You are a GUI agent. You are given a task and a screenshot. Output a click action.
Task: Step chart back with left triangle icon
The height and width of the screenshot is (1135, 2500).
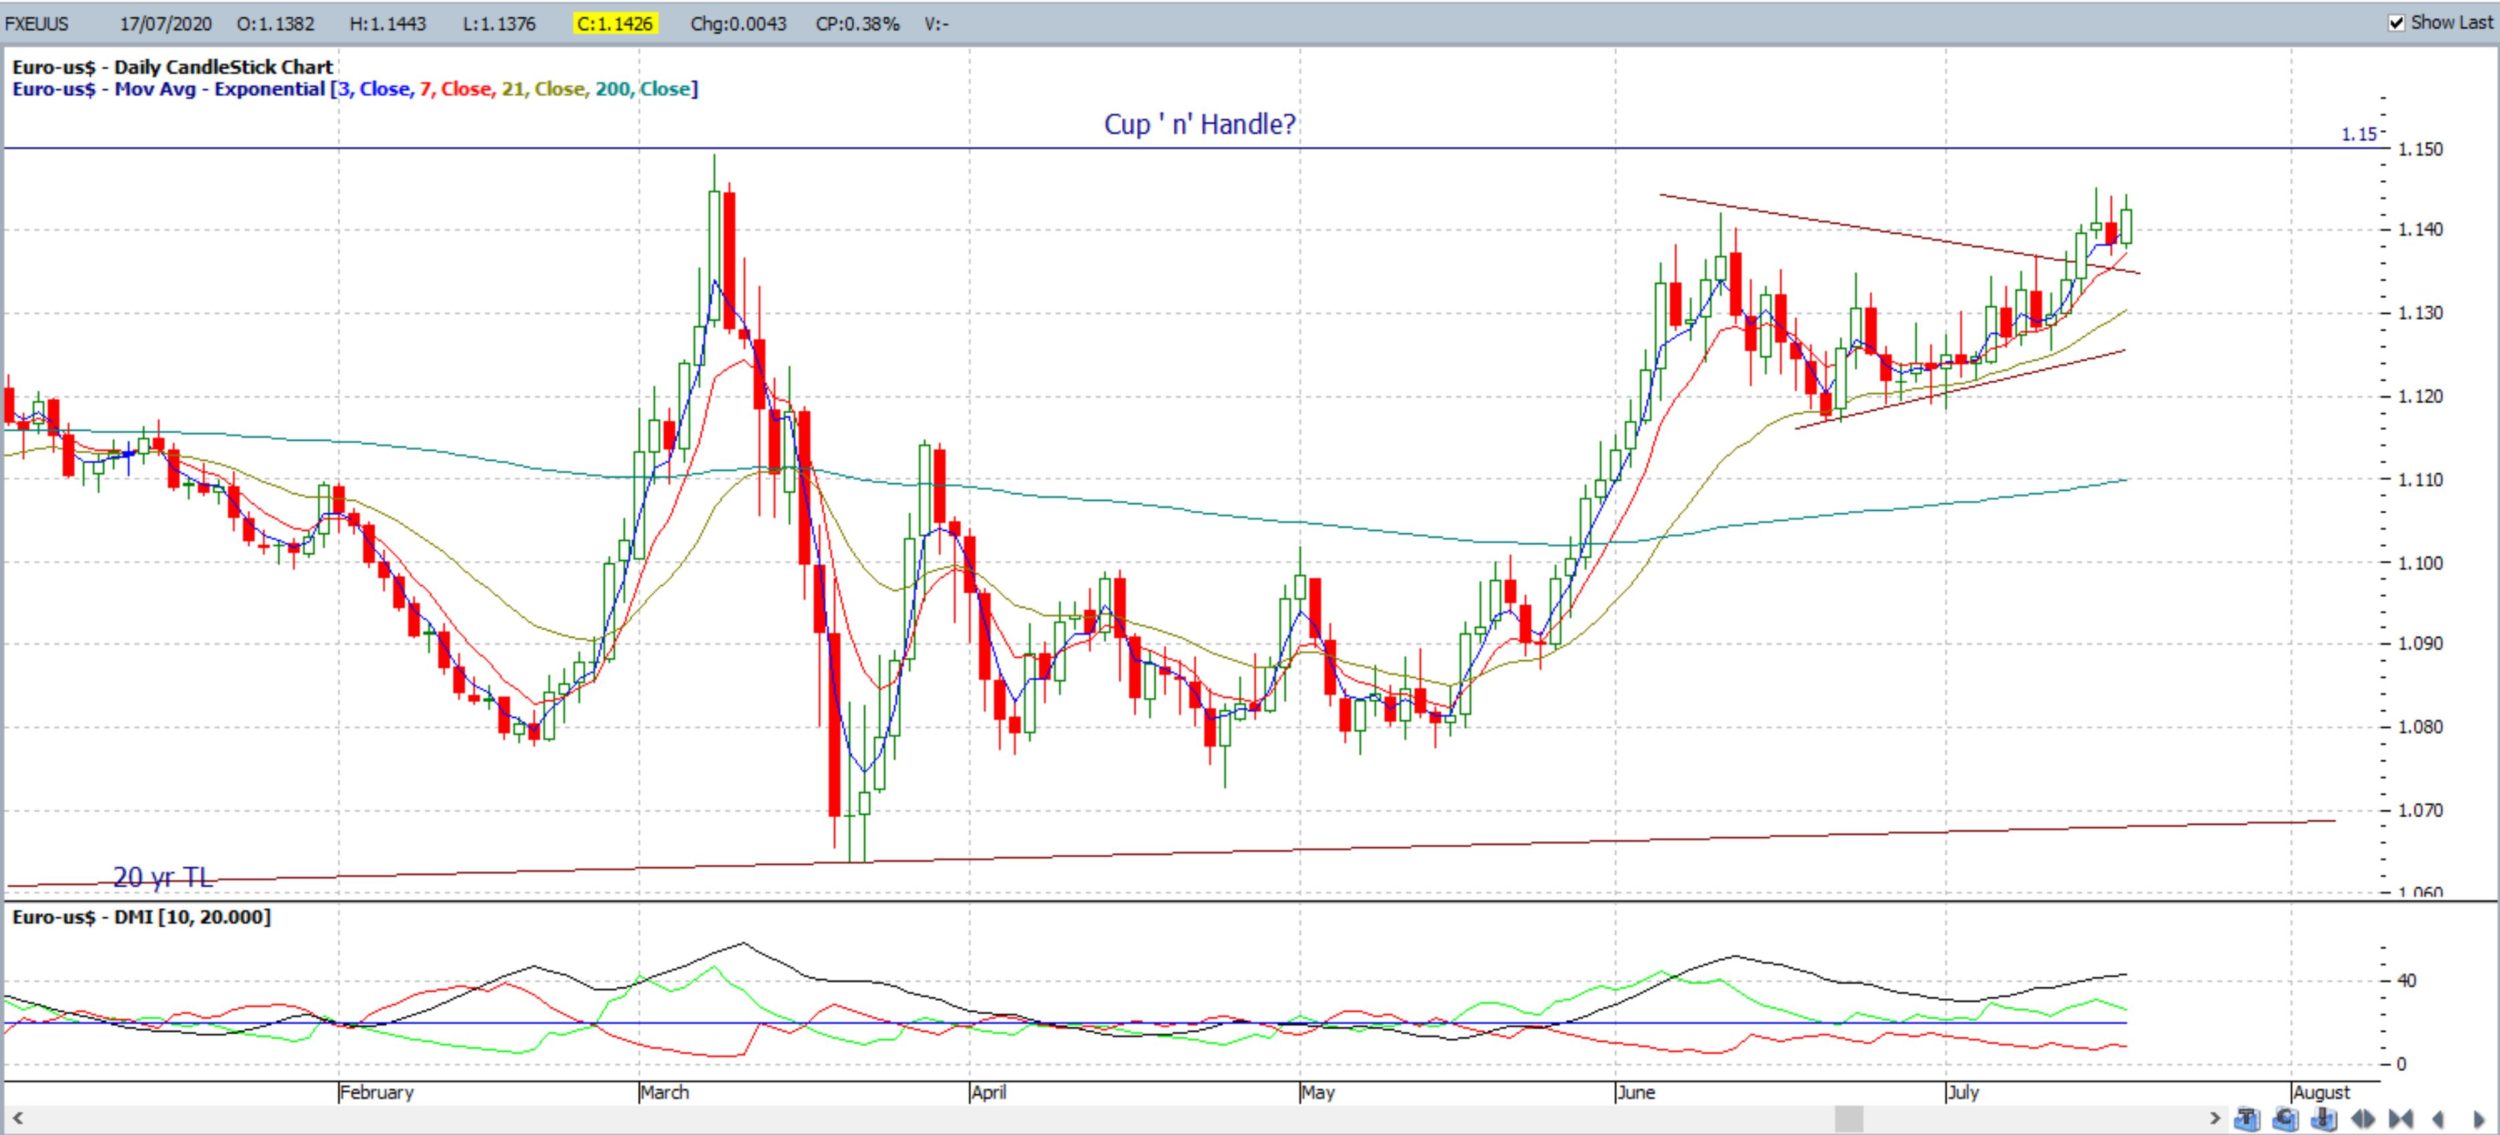(x=2438, y=1118)
